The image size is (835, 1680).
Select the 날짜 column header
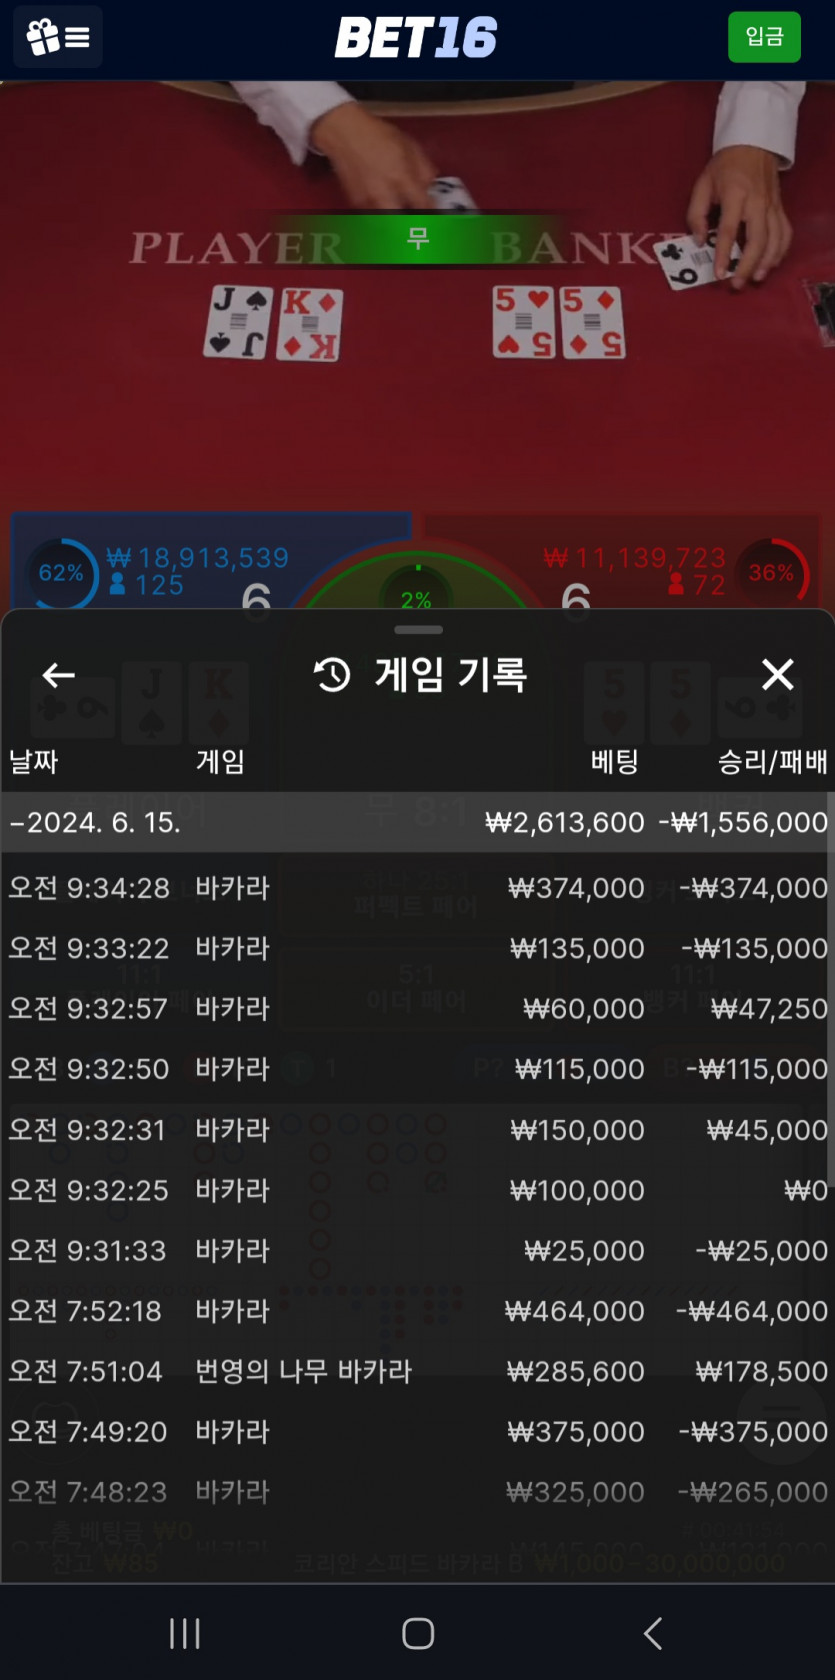point(33,761)
